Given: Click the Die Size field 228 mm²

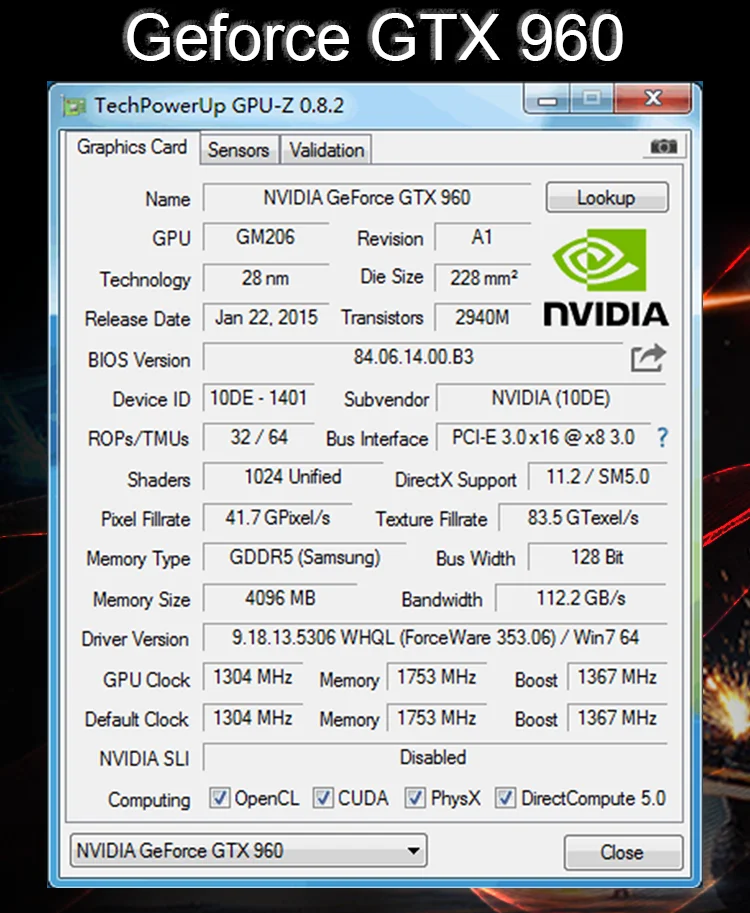Looking at the screenshot, I should pyautogui.click(x=483, y=278).
